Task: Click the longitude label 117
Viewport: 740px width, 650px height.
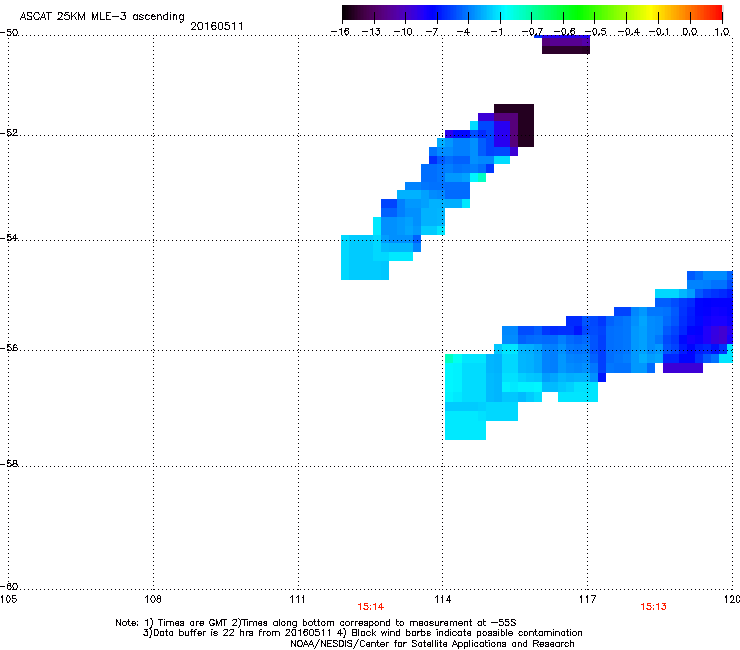Action: coord(588,599)
